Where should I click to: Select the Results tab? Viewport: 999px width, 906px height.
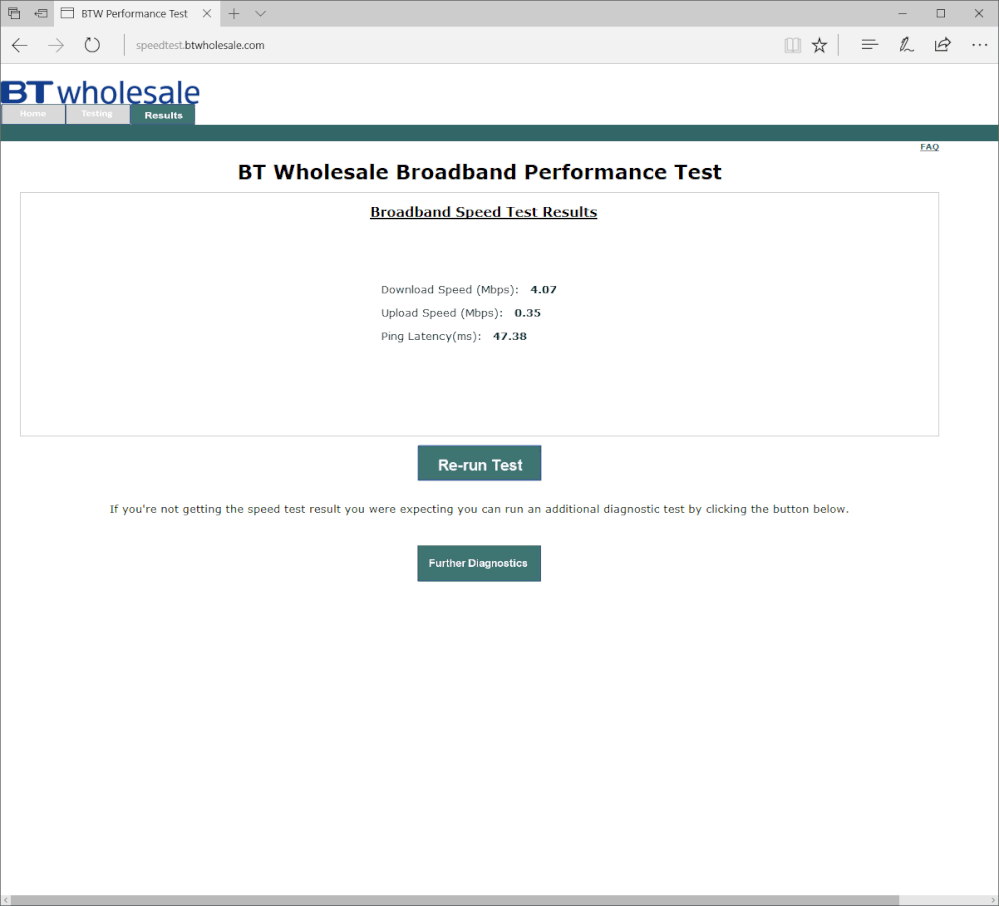(x=163, y=115)
